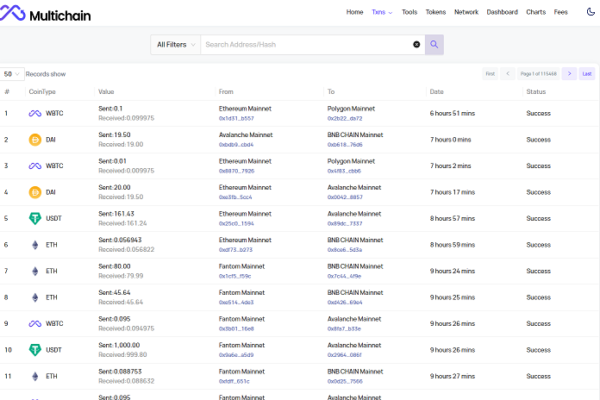
Task: Open the 50 records-per-page dropdown
Action: click(12, 74)
